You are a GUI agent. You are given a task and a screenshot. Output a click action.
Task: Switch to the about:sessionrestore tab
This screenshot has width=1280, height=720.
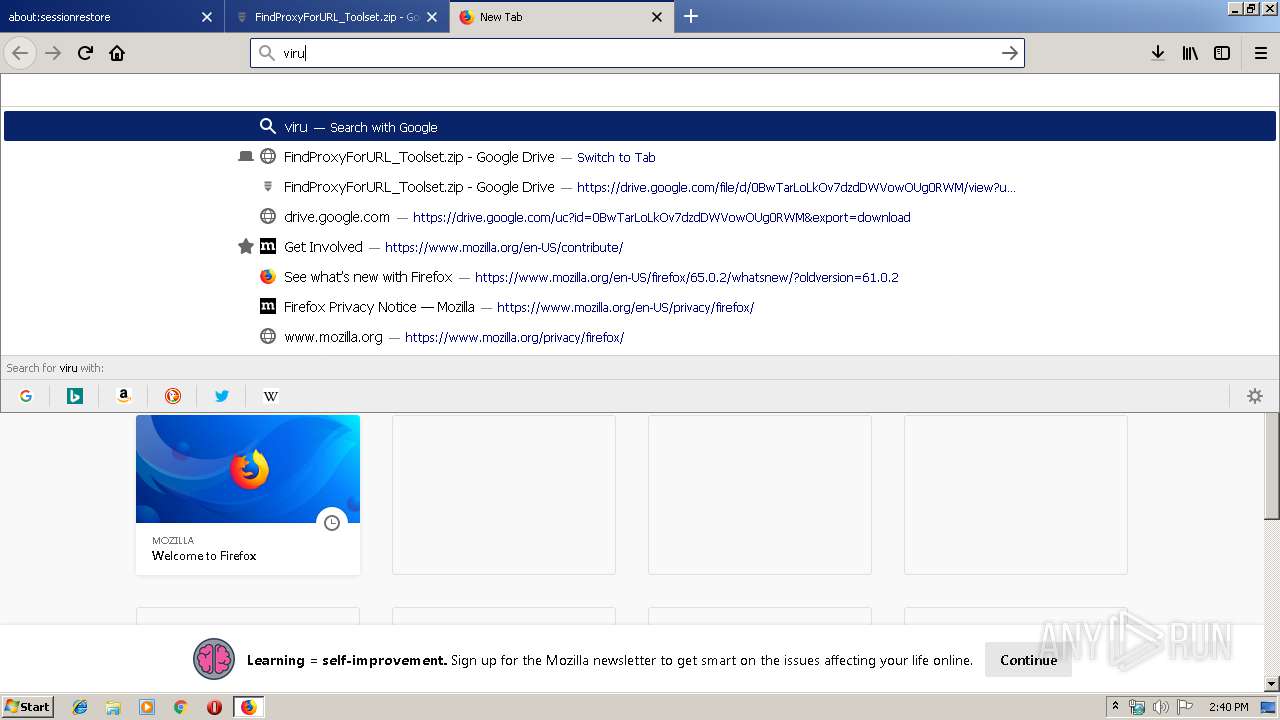click(110, 17)
